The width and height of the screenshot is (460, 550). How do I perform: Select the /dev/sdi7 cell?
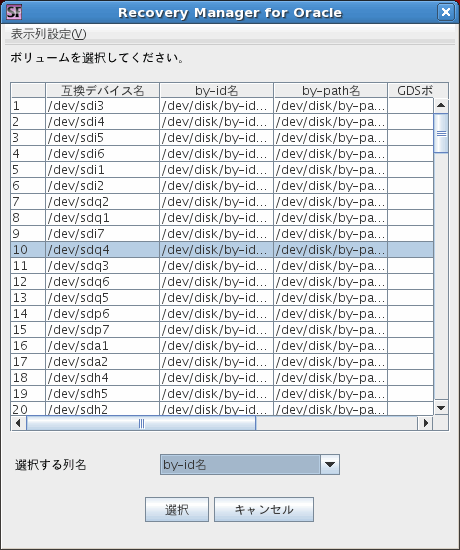[102, 234]
